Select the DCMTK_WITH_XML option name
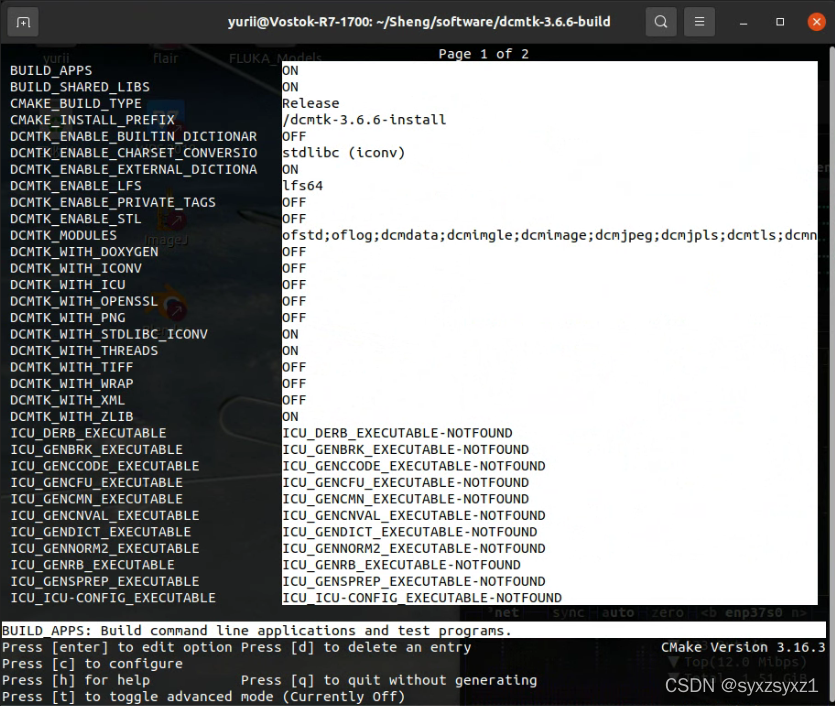The width and height of the screenshot is (835, 706). [68, 400]
